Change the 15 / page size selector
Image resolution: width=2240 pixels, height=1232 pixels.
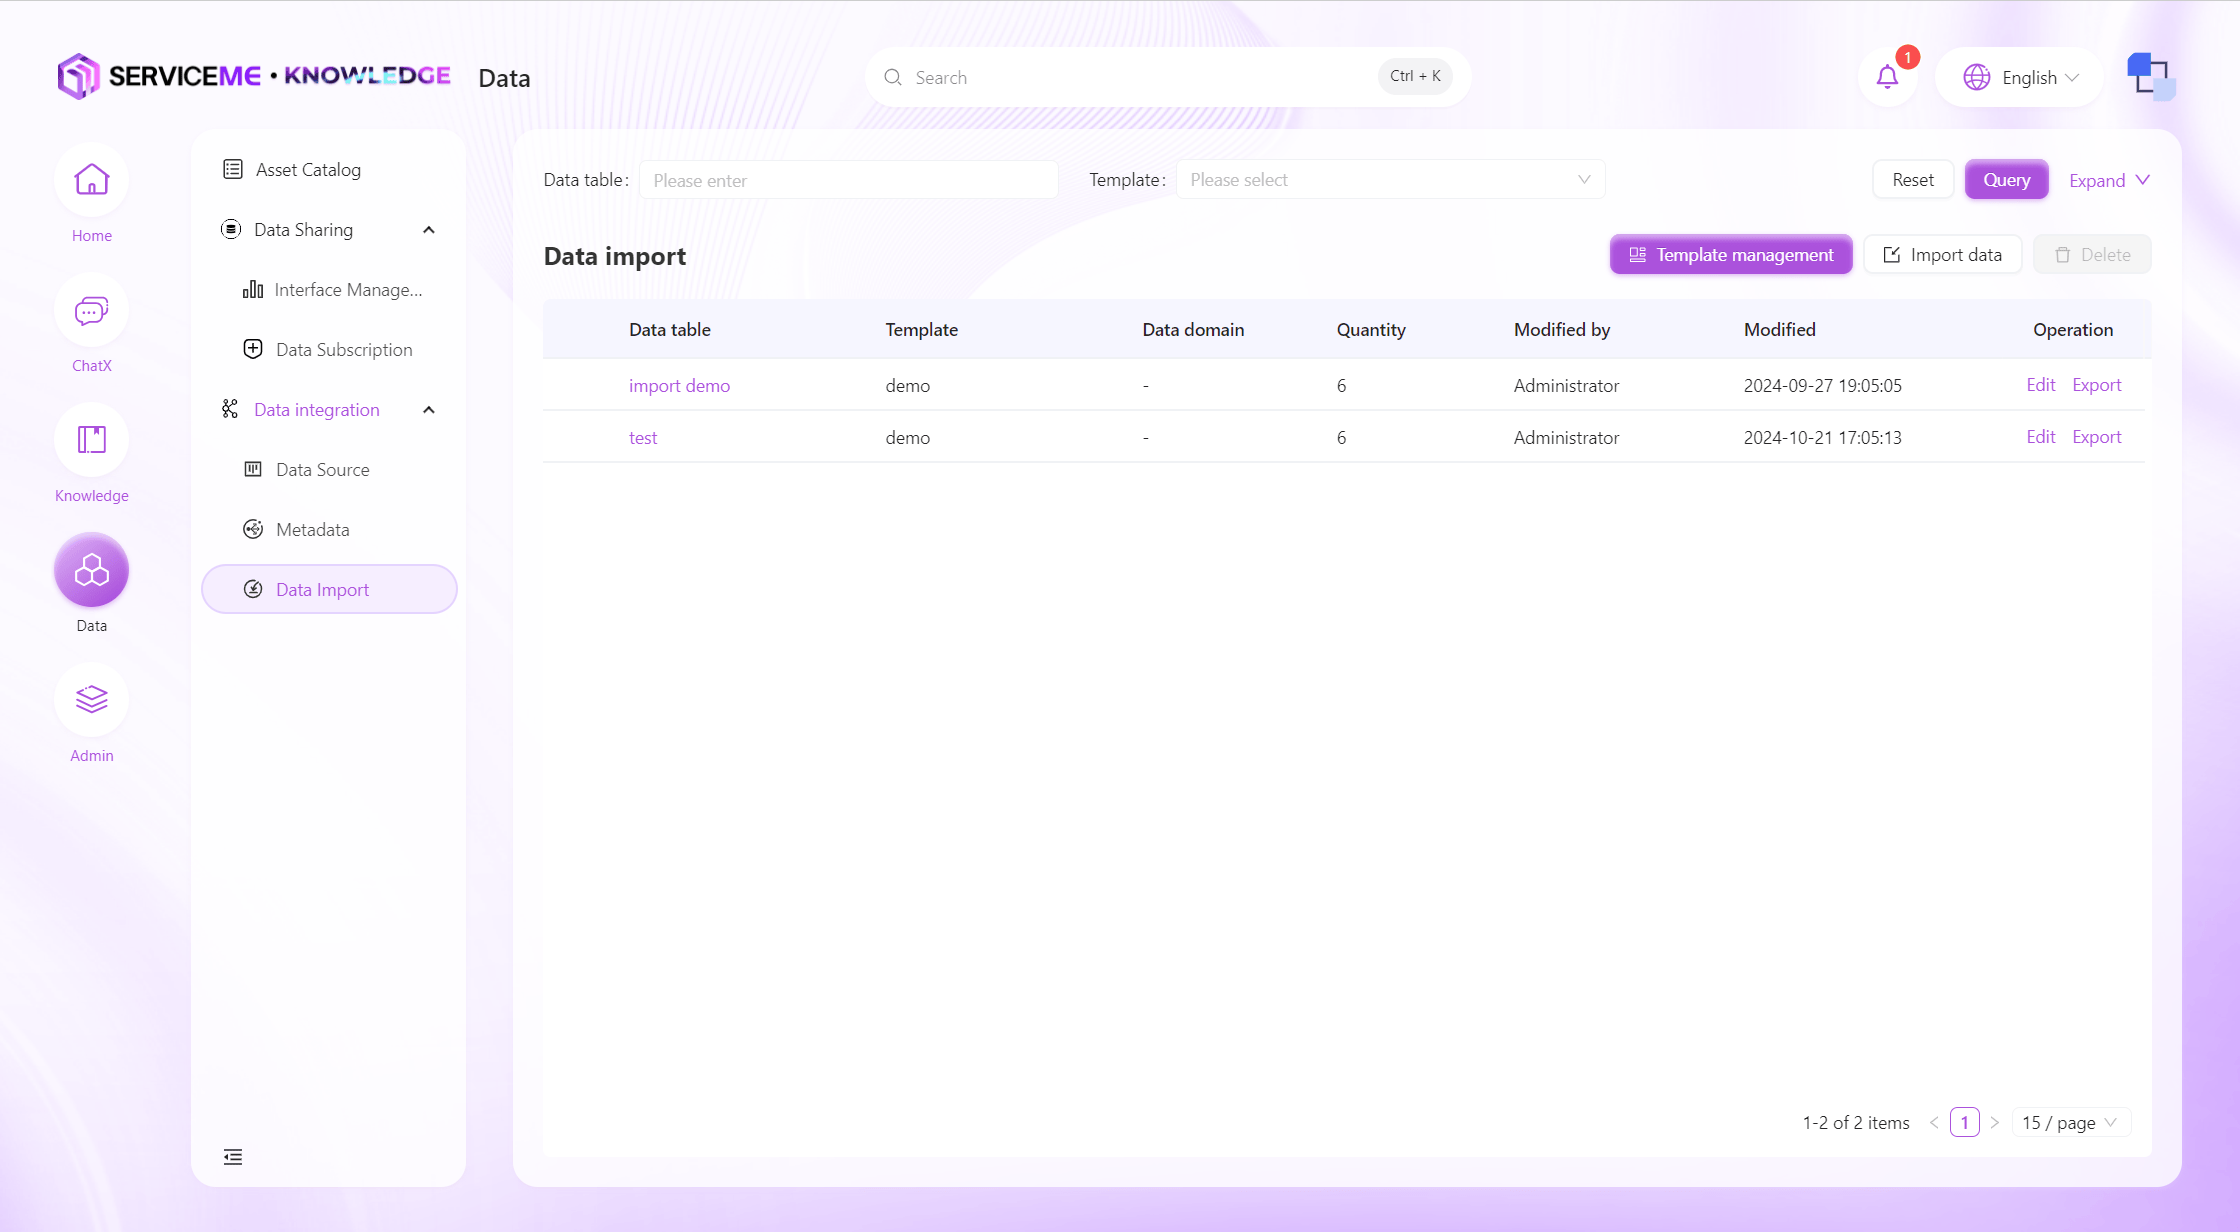pyautogui.click(x=2070, y=1122)
